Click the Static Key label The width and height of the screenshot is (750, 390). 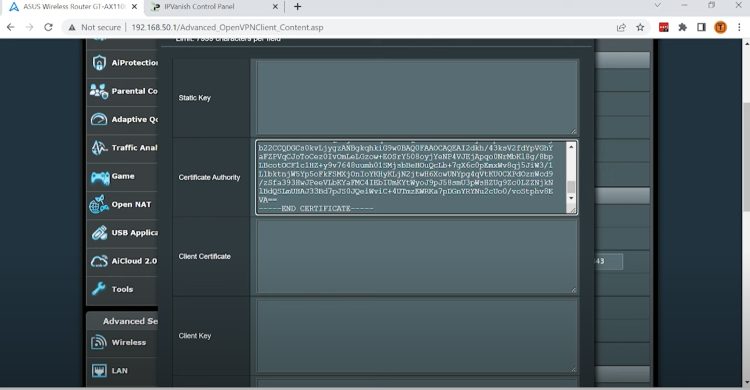point(195,98)
